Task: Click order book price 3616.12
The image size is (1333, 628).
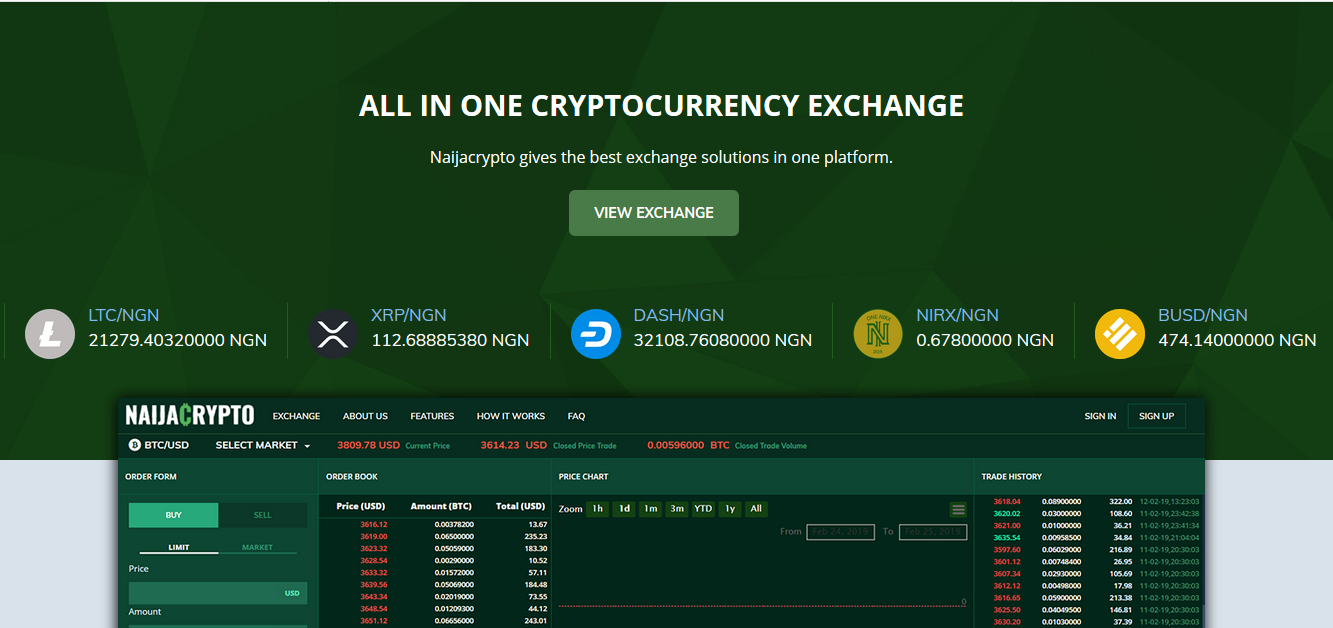Action: tap(373, 524)
